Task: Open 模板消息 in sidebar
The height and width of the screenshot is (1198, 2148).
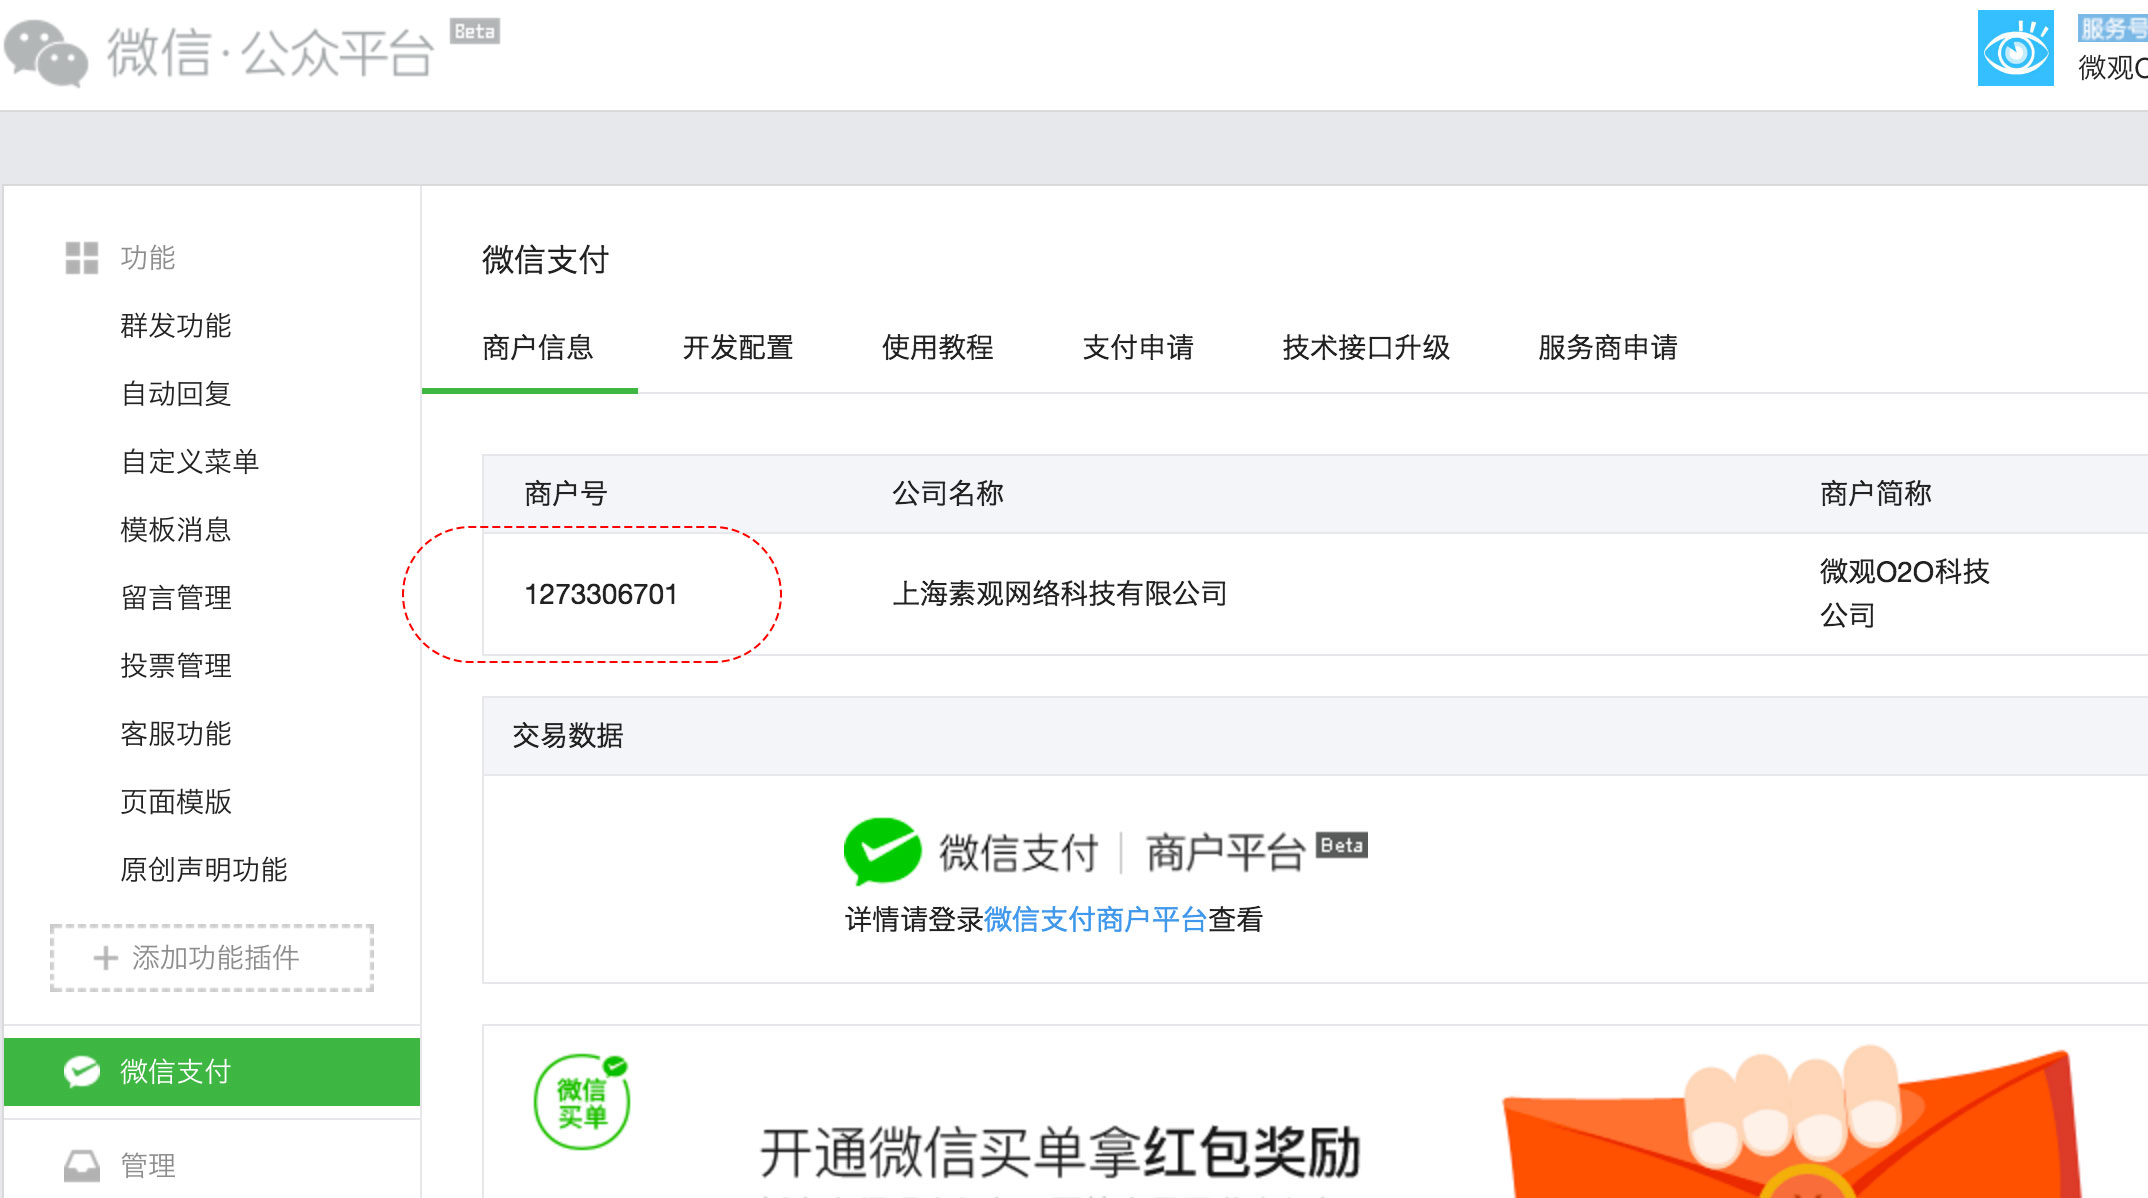Action: tap(175, 529)
